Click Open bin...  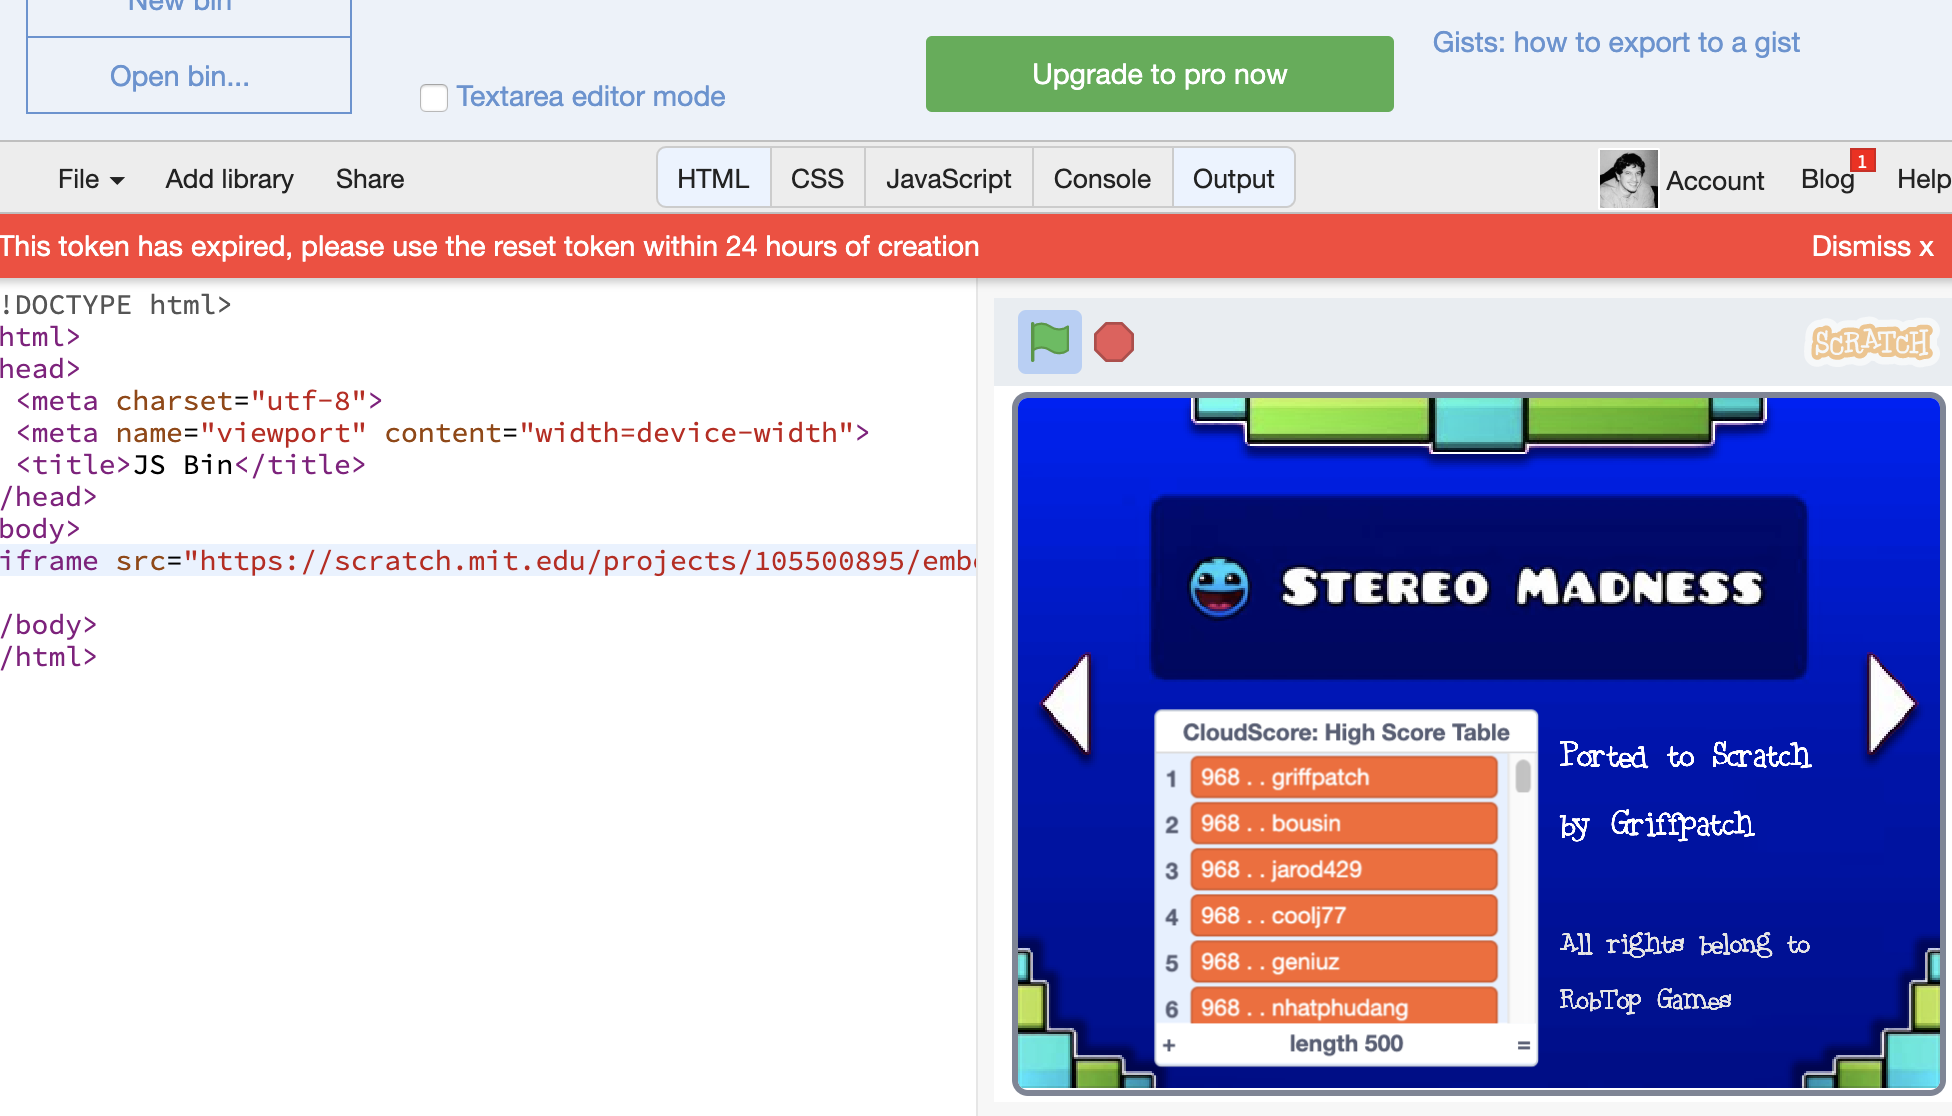(181, 76)
